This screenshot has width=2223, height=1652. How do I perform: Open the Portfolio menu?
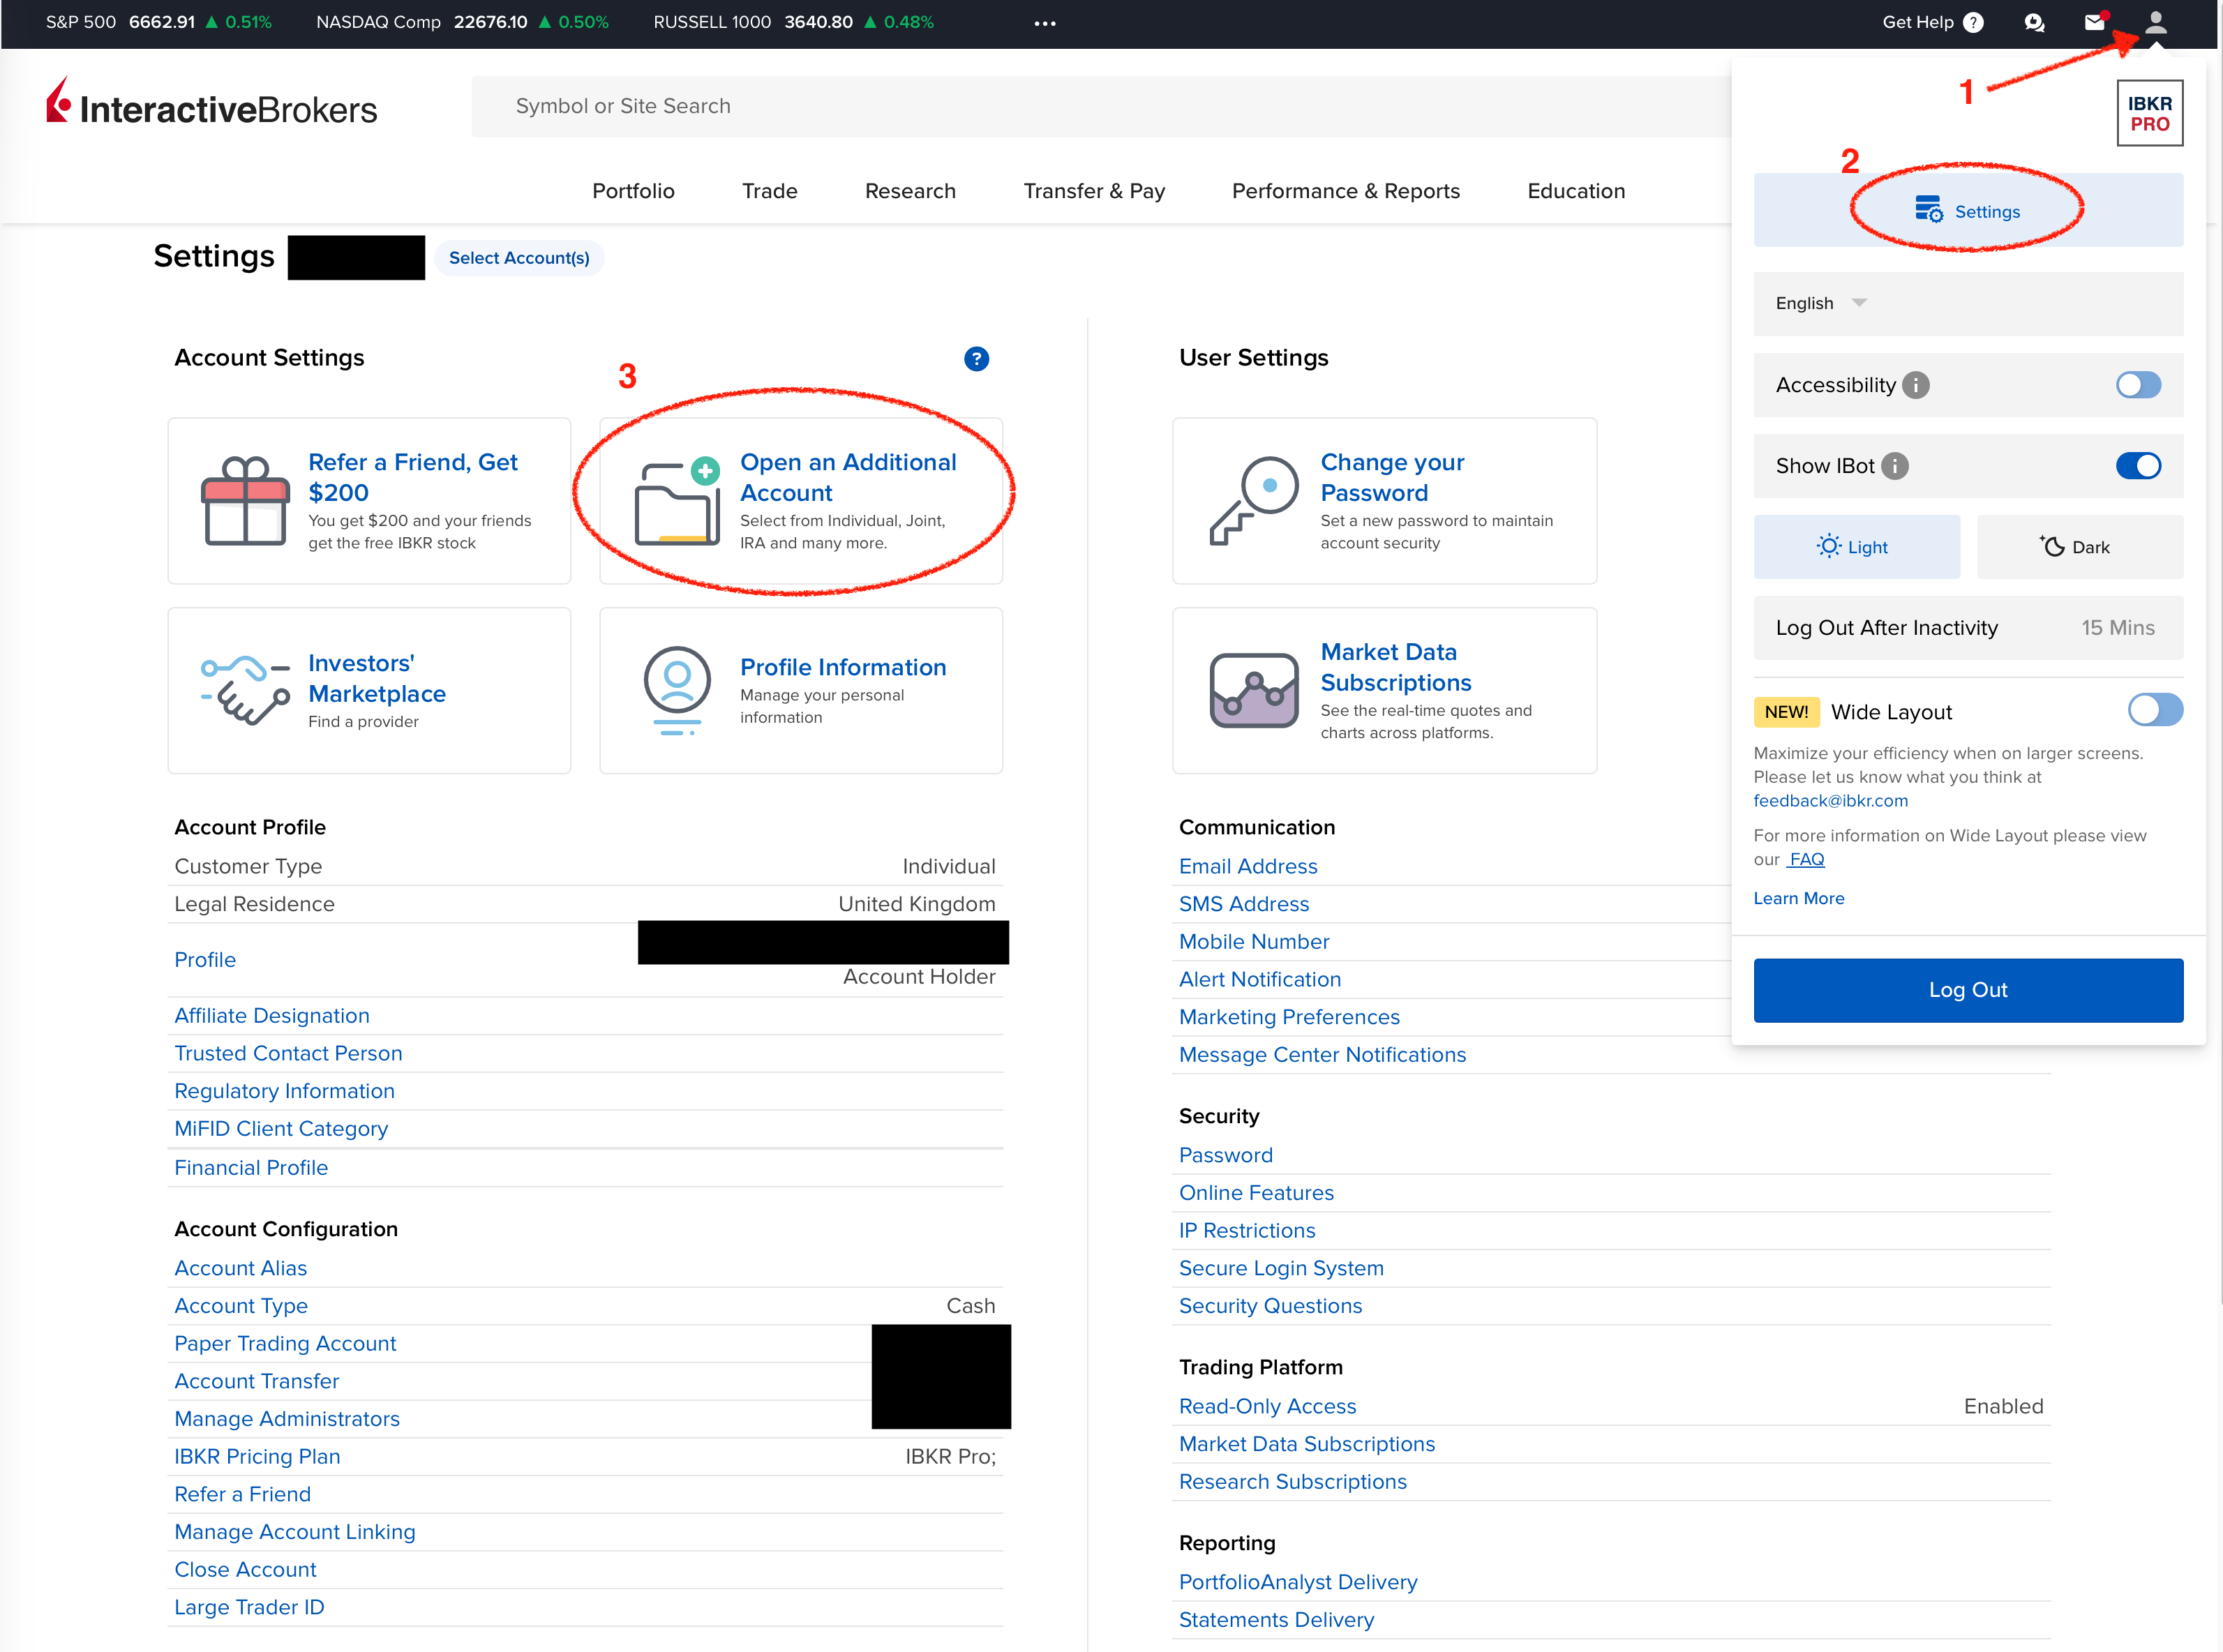[x=633, y=191]
